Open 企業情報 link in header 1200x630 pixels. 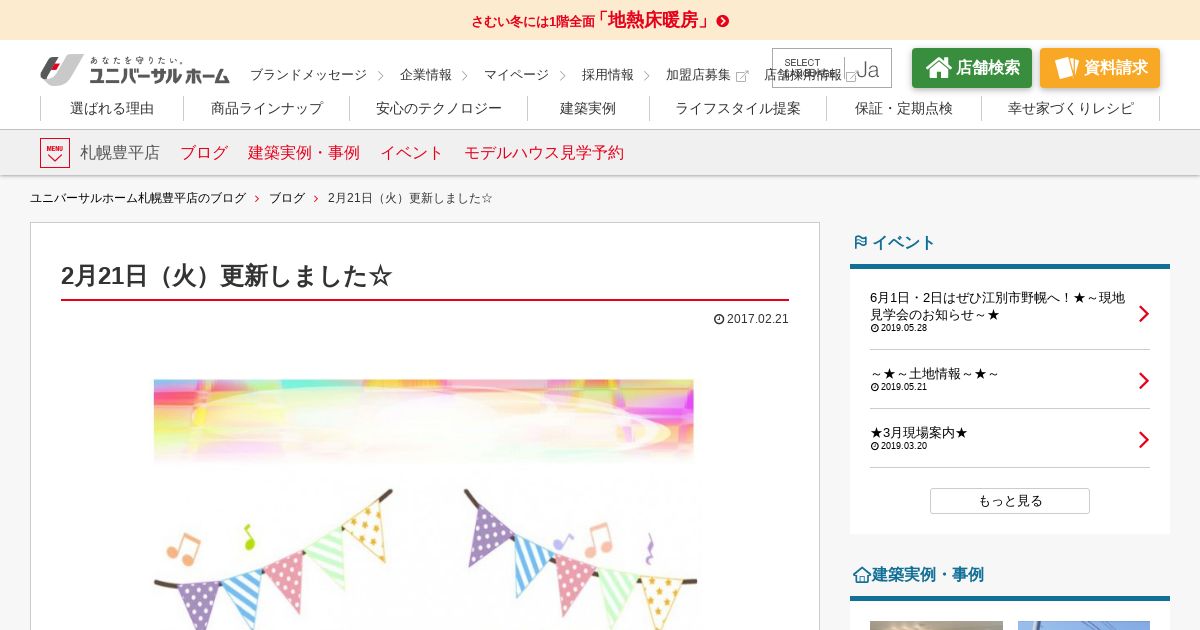click(426, 75)
